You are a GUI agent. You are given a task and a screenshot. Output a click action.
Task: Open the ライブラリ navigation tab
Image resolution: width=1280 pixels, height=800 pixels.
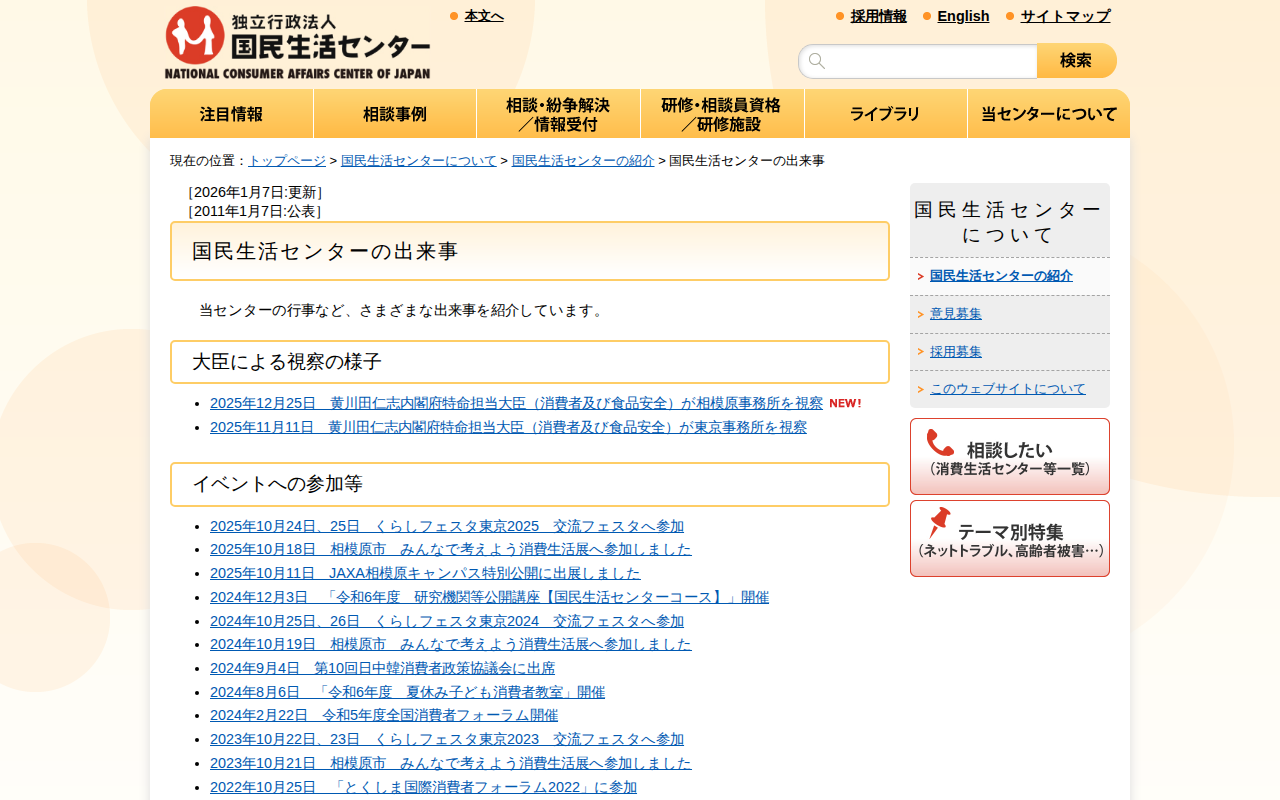coord(885,114)
